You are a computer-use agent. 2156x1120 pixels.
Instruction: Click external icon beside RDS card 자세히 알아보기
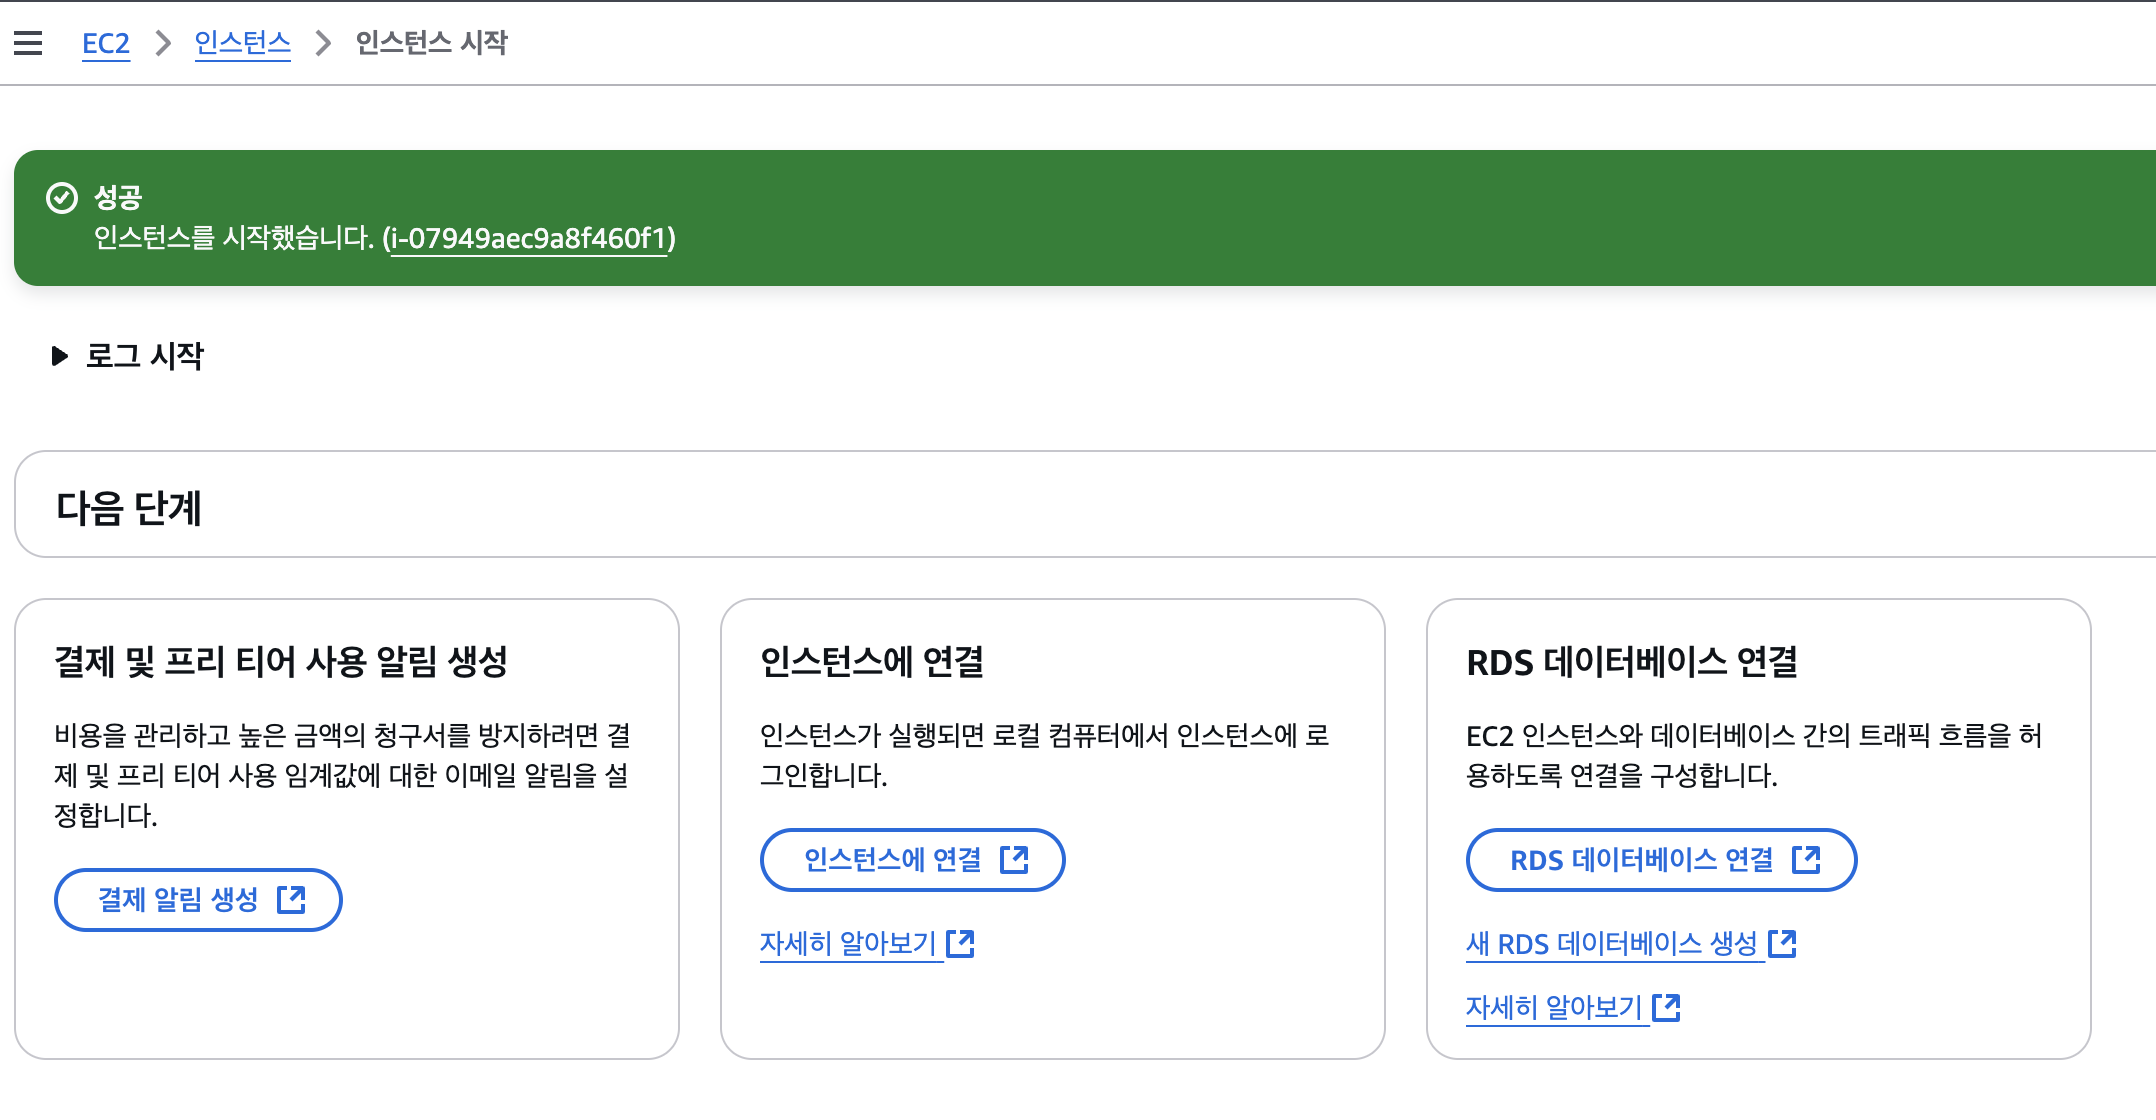pos(1667,1007)
